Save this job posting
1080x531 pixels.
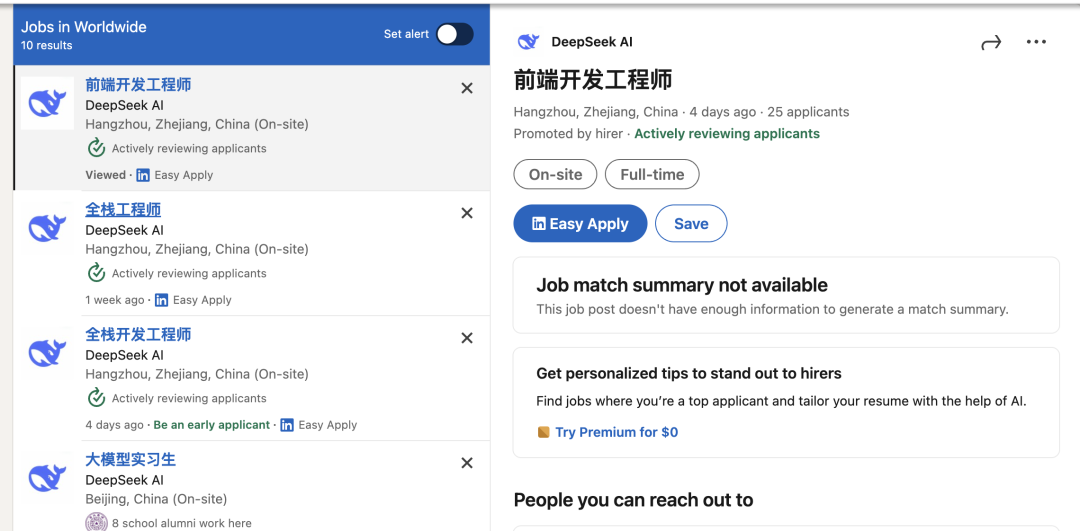coord(691,223)
